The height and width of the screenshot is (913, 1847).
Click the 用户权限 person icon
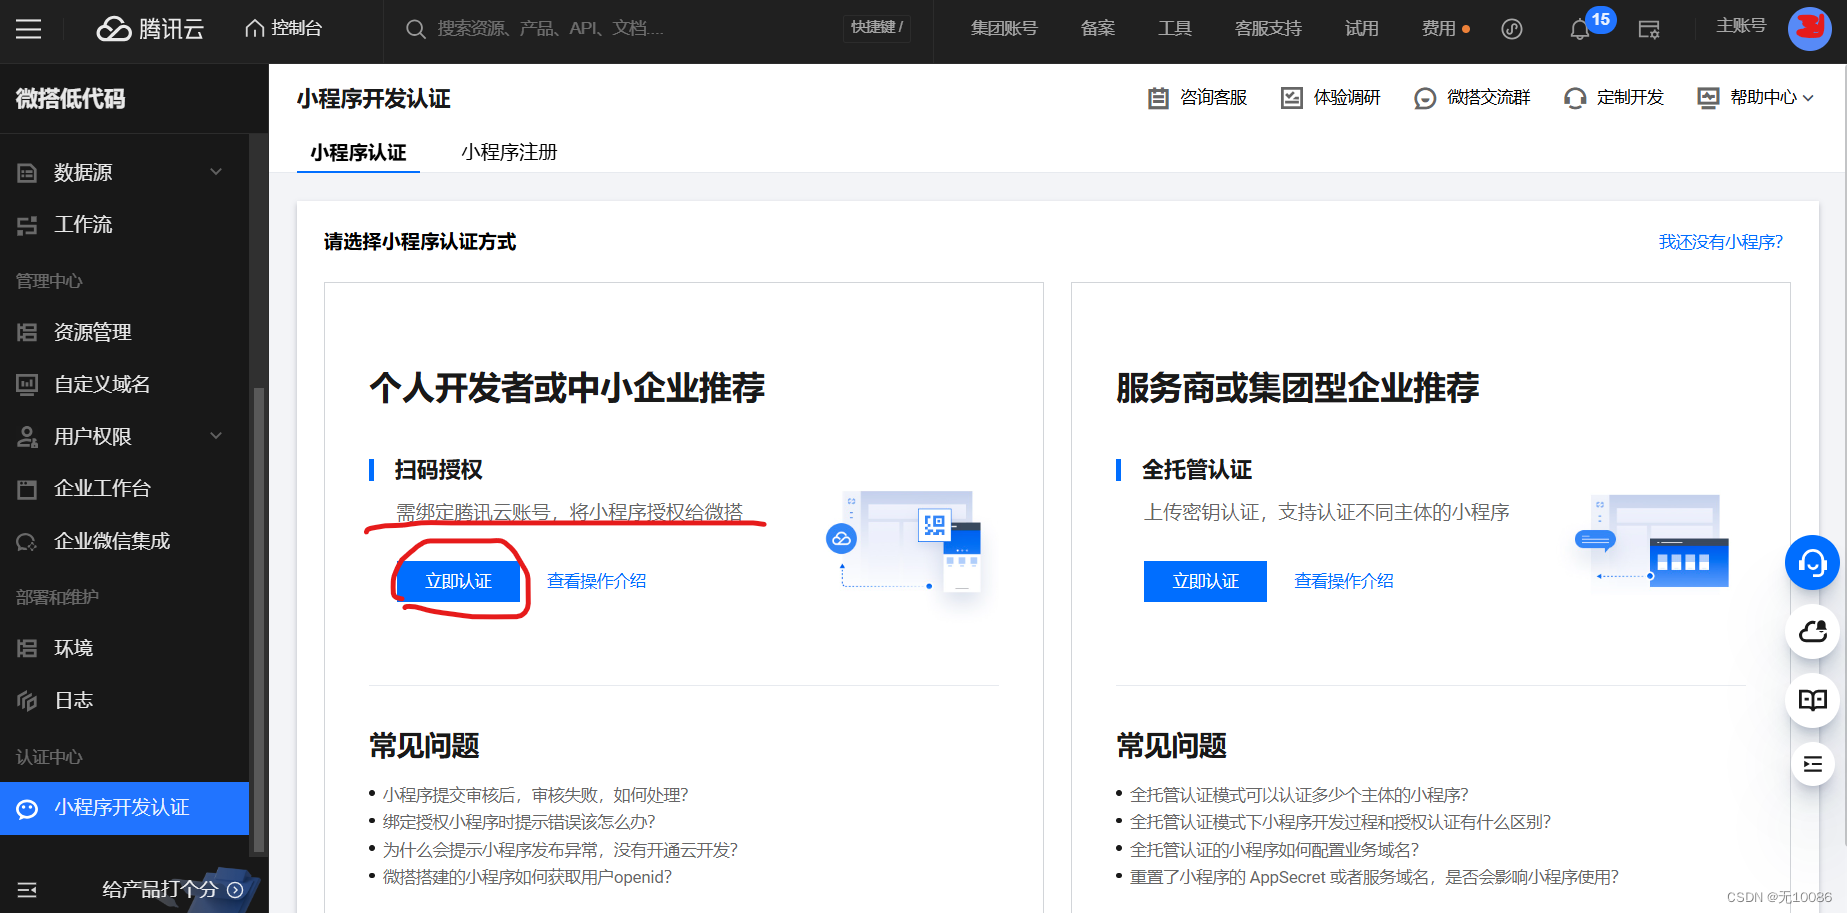pos(27,437)
